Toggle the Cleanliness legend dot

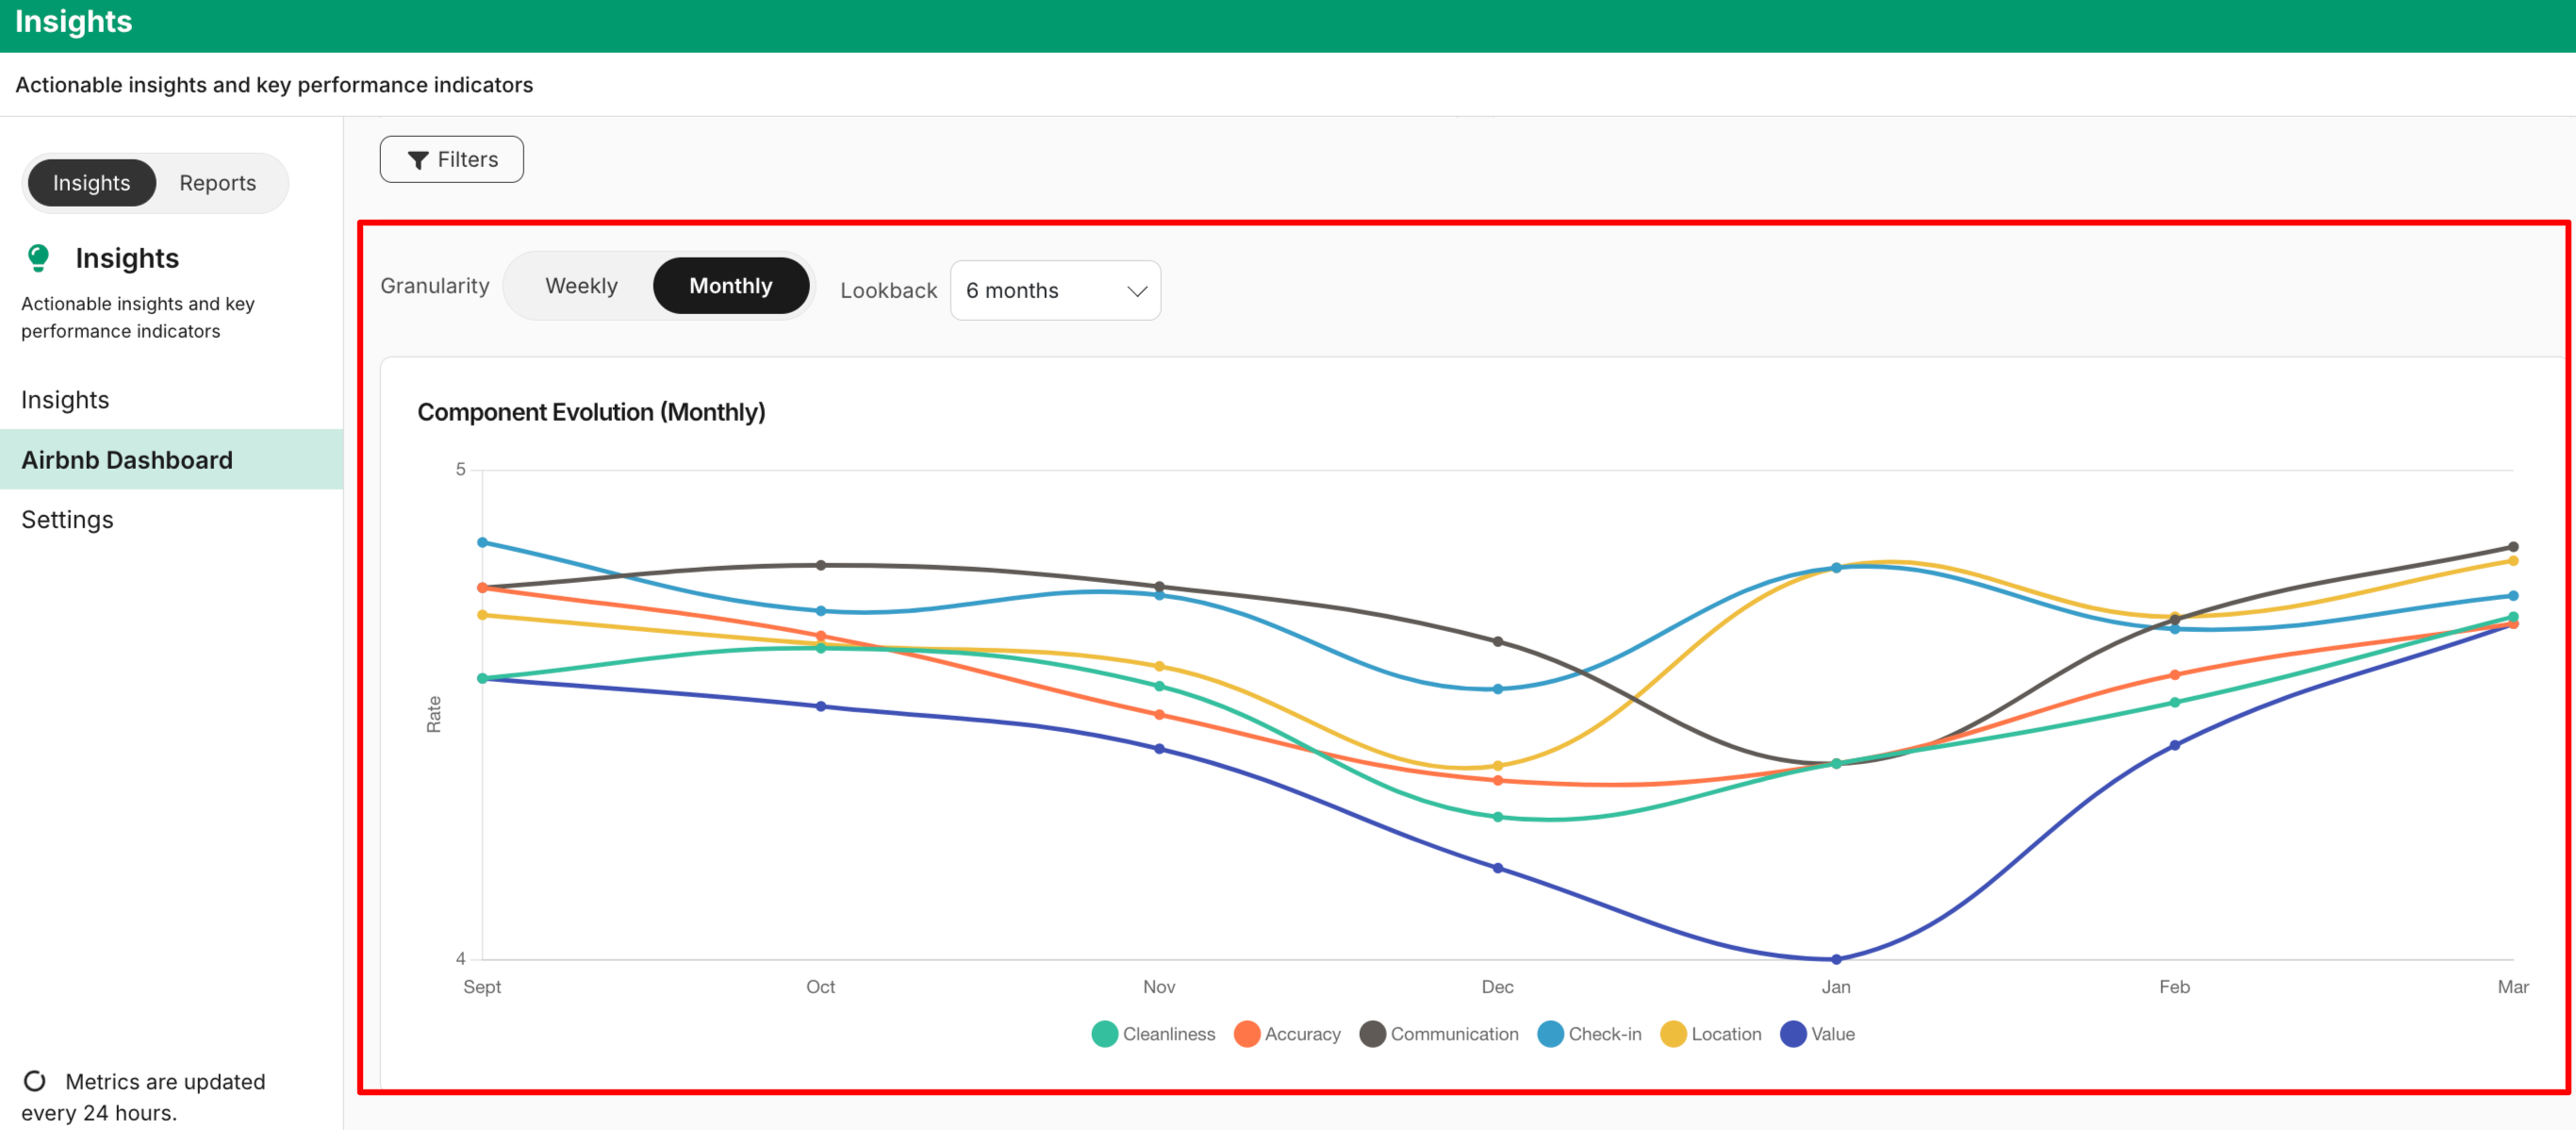click(1104, 1034)
